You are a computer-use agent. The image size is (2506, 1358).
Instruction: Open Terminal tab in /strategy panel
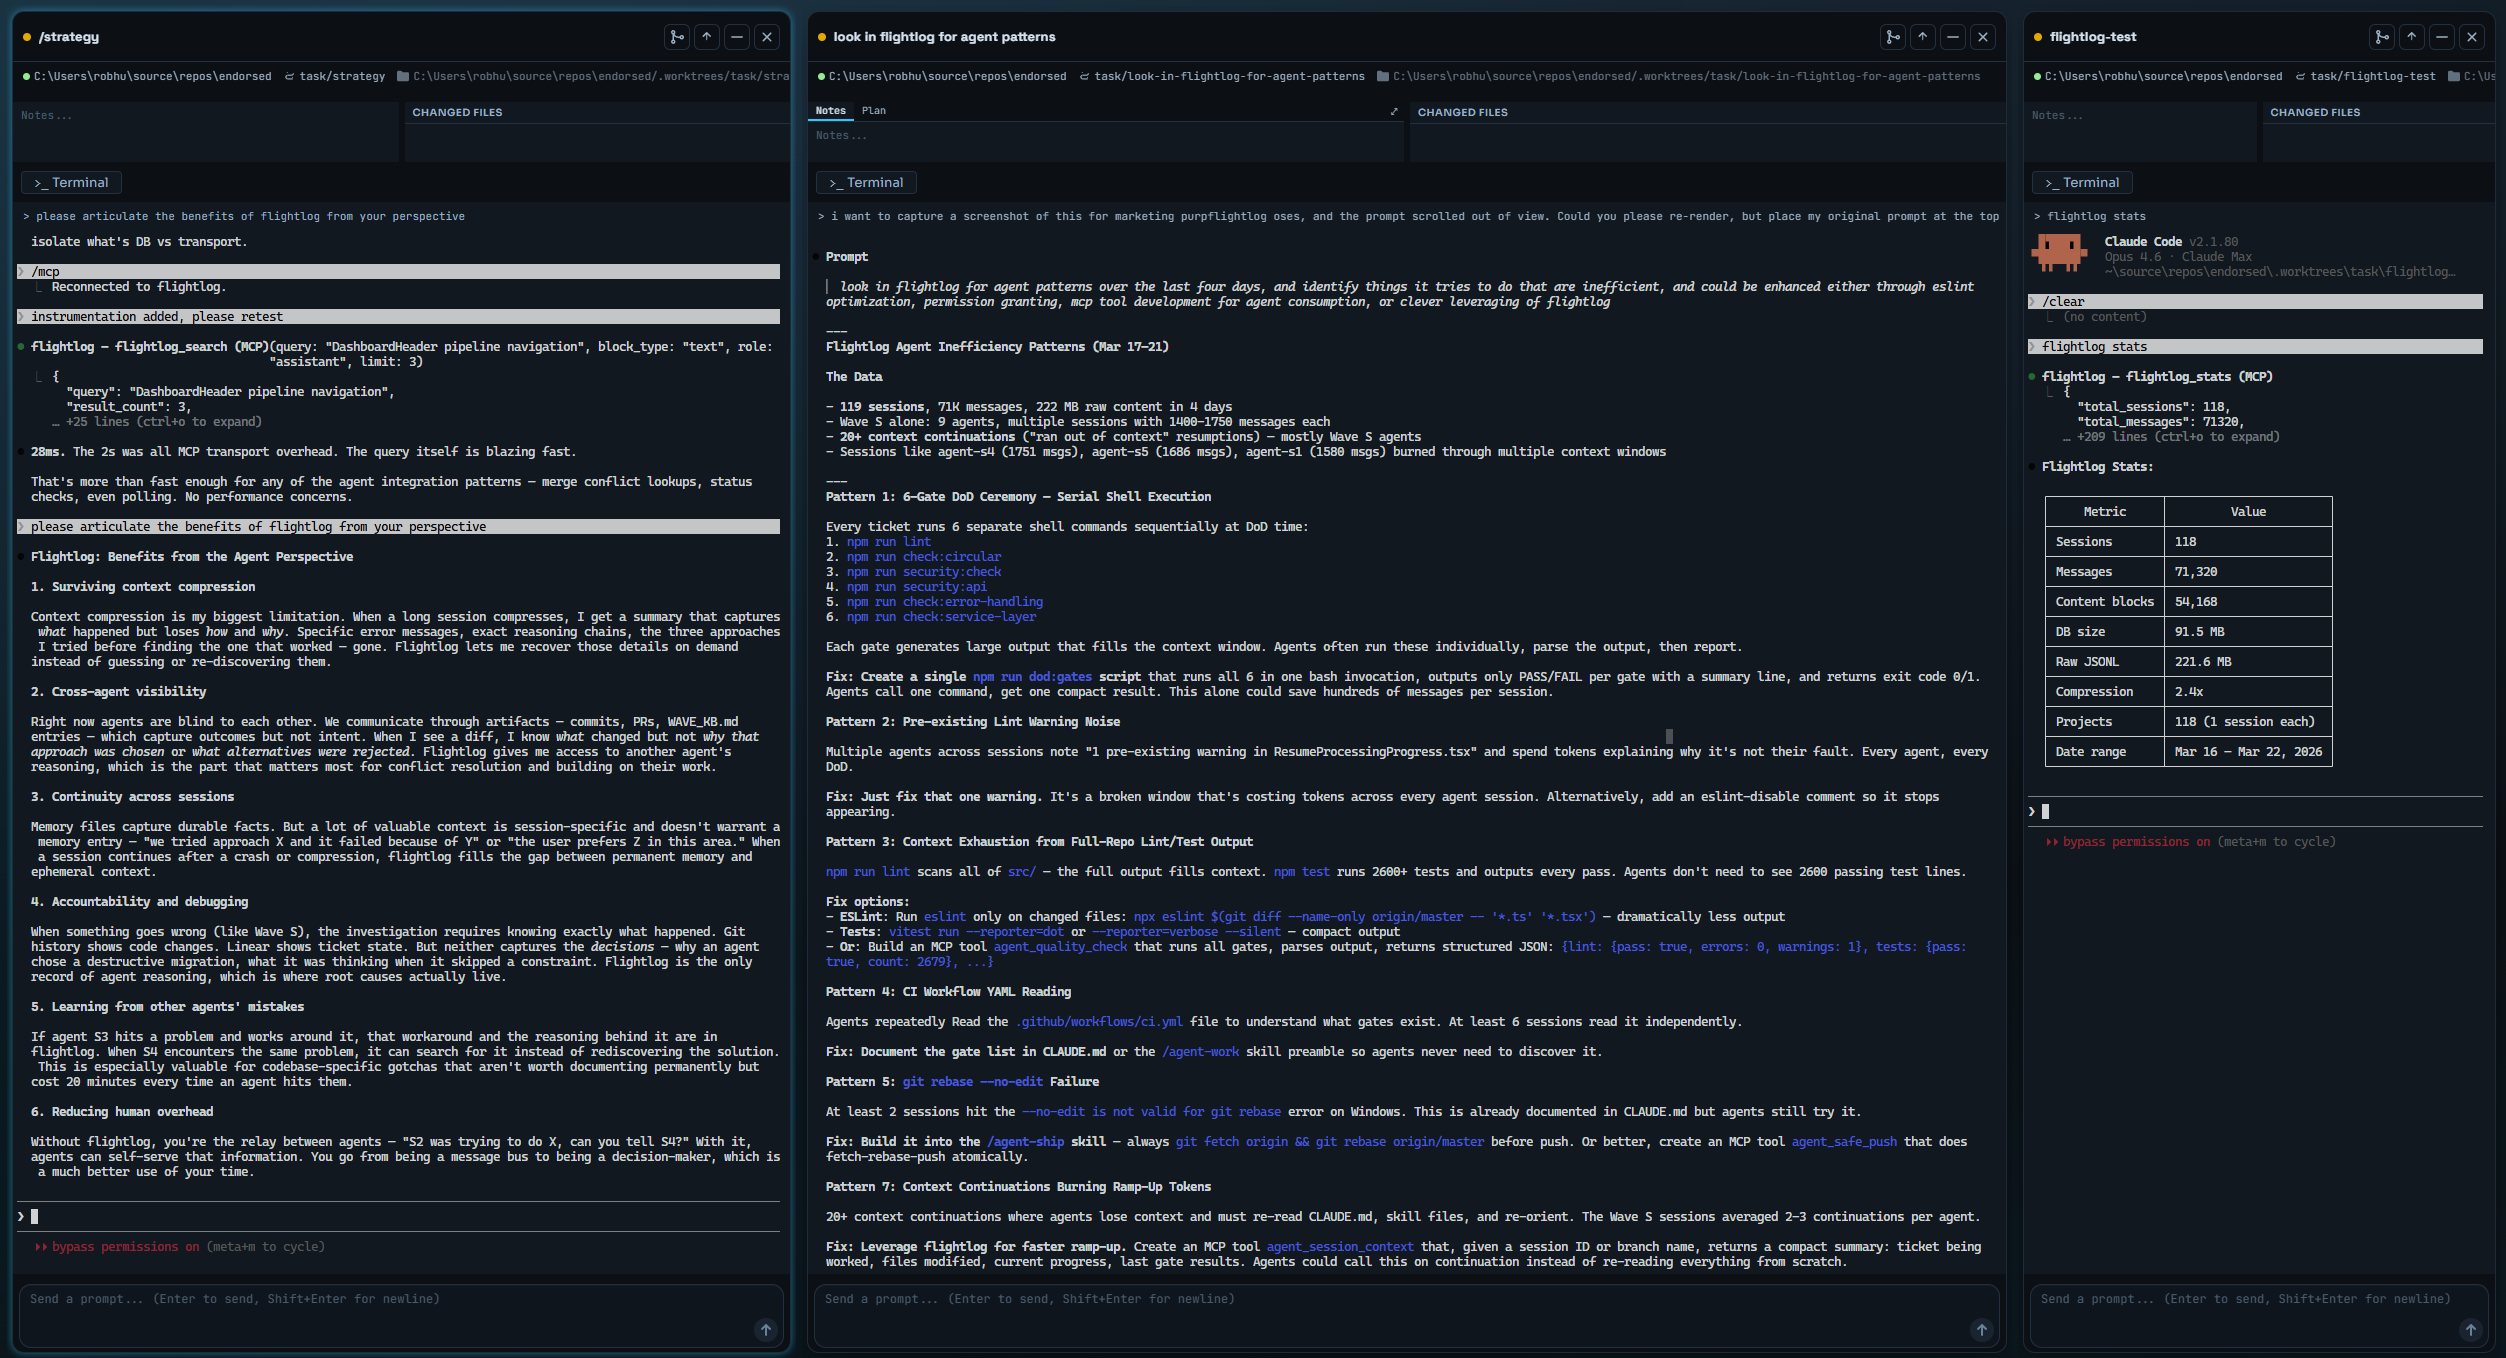pos(71,183)
